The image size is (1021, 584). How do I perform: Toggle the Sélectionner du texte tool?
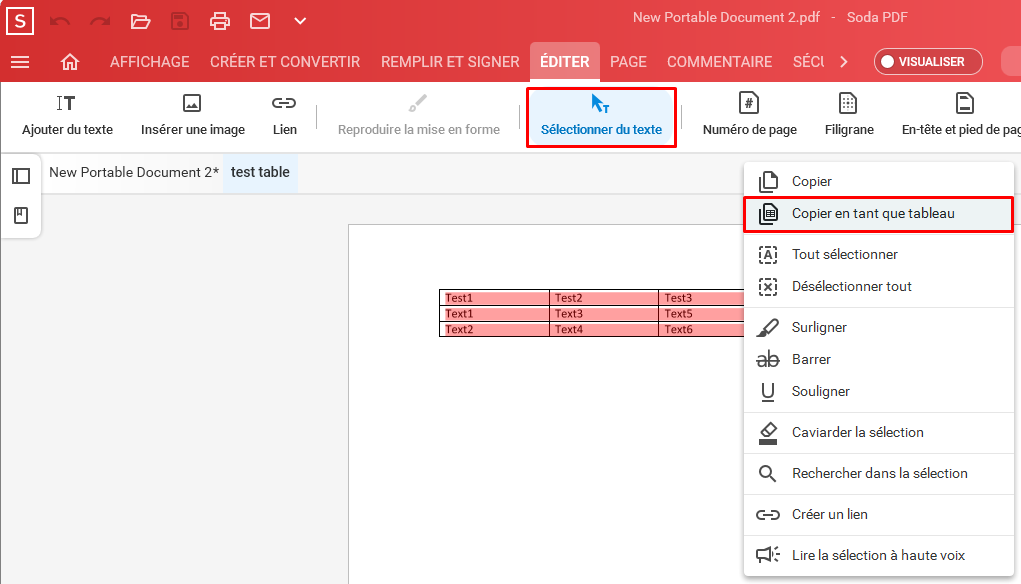click(600, 113)
